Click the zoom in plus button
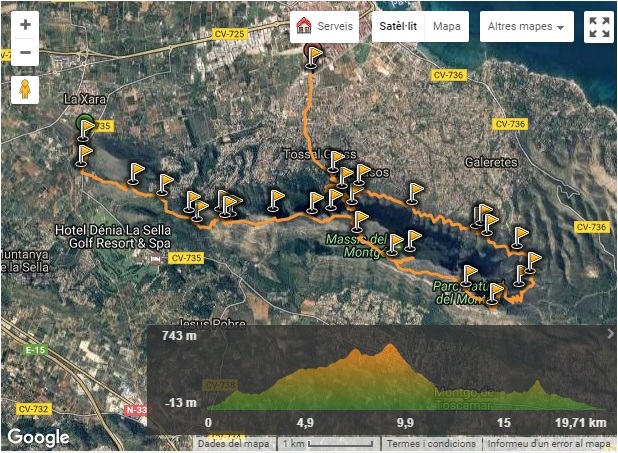This screenshot has width=618, height=453. click(x=25, y=25)
